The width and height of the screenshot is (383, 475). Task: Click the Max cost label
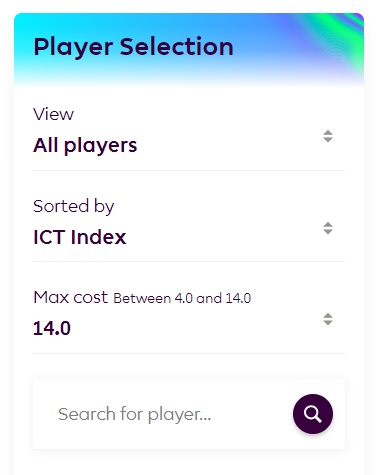[71, 297]
